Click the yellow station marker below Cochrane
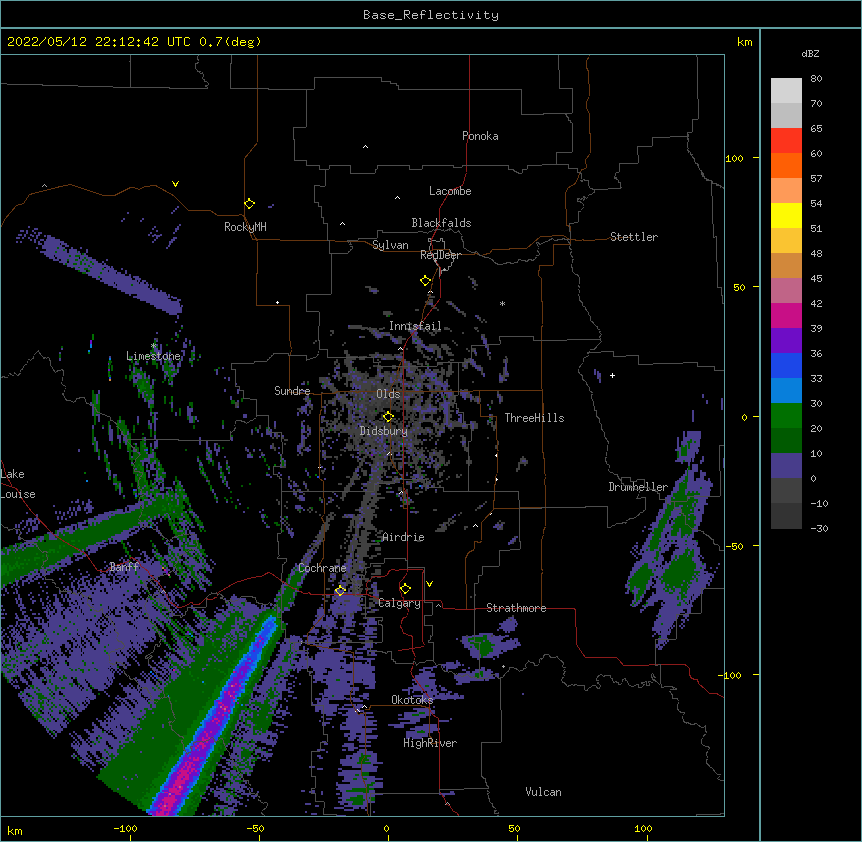Viewport: 862px width, 842px height. click(x=340, y=591)
